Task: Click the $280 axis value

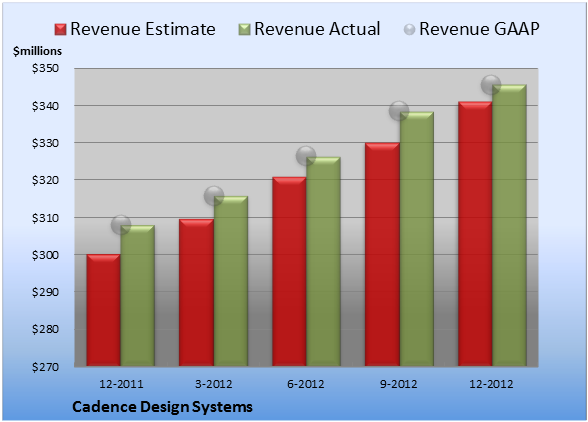Action: pyautogui.click(x=45, y=329)
